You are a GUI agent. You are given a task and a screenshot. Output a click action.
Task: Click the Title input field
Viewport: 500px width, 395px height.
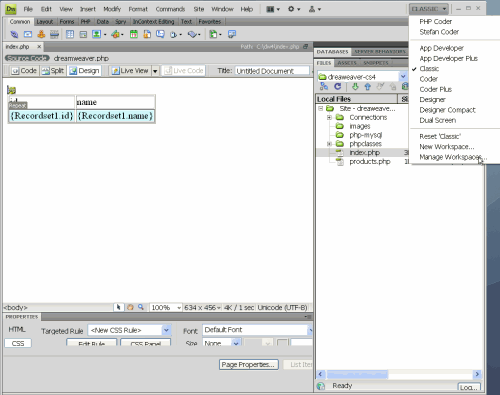pyautogui.click(x=272, y=71)
